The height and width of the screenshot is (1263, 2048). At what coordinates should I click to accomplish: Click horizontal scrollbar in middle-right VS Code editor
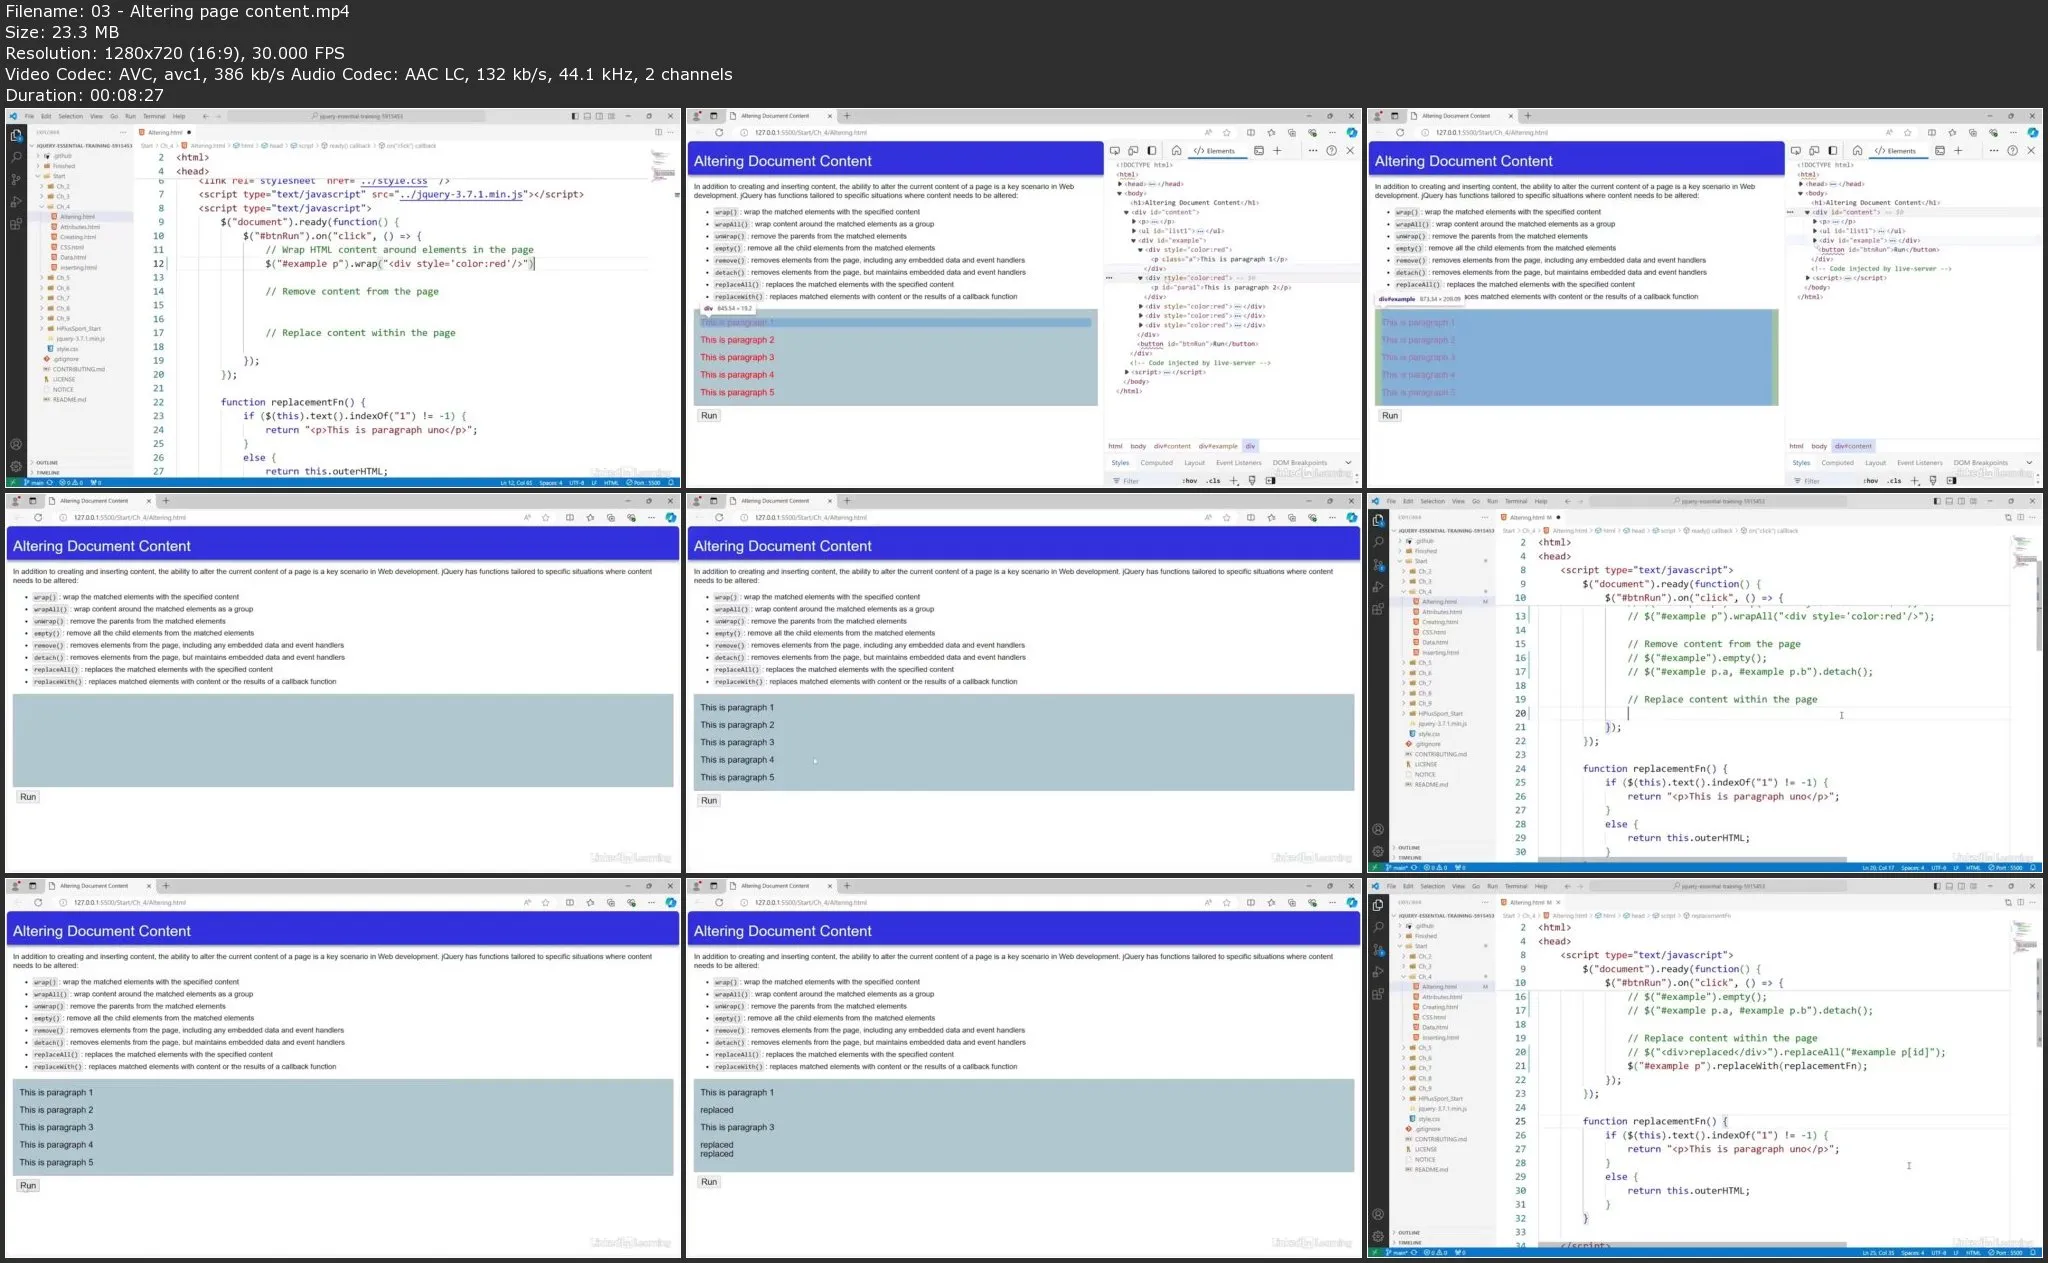pos(1692,859)
